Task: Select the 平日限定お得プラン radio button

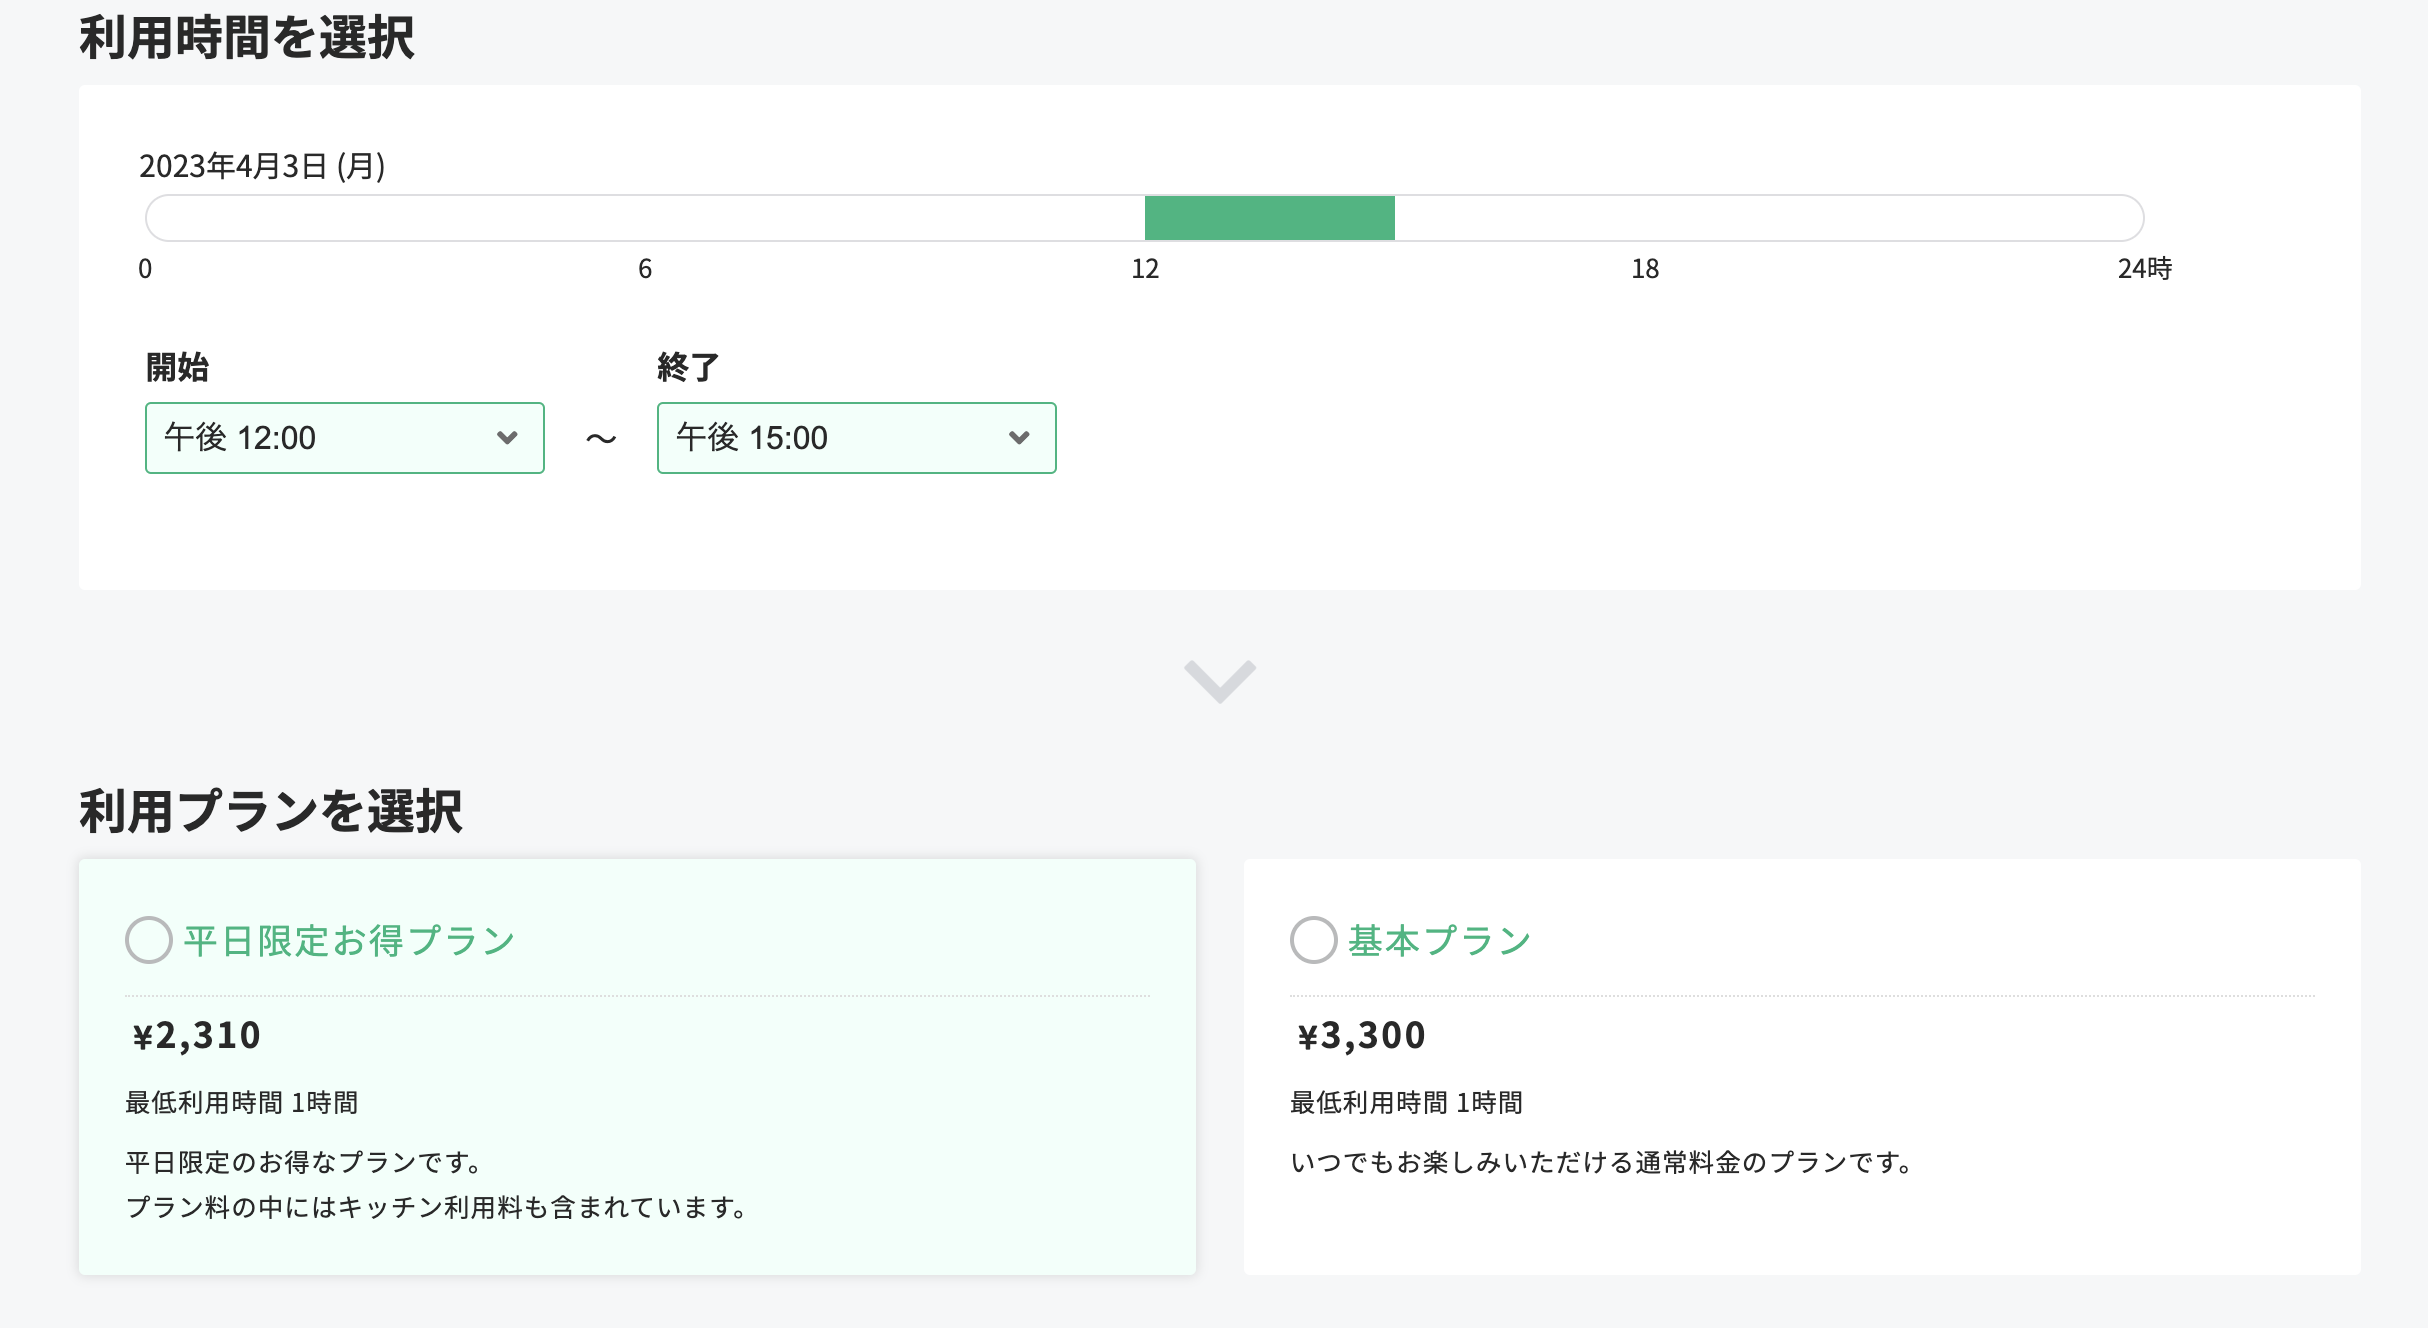Action: coord(149,940)
